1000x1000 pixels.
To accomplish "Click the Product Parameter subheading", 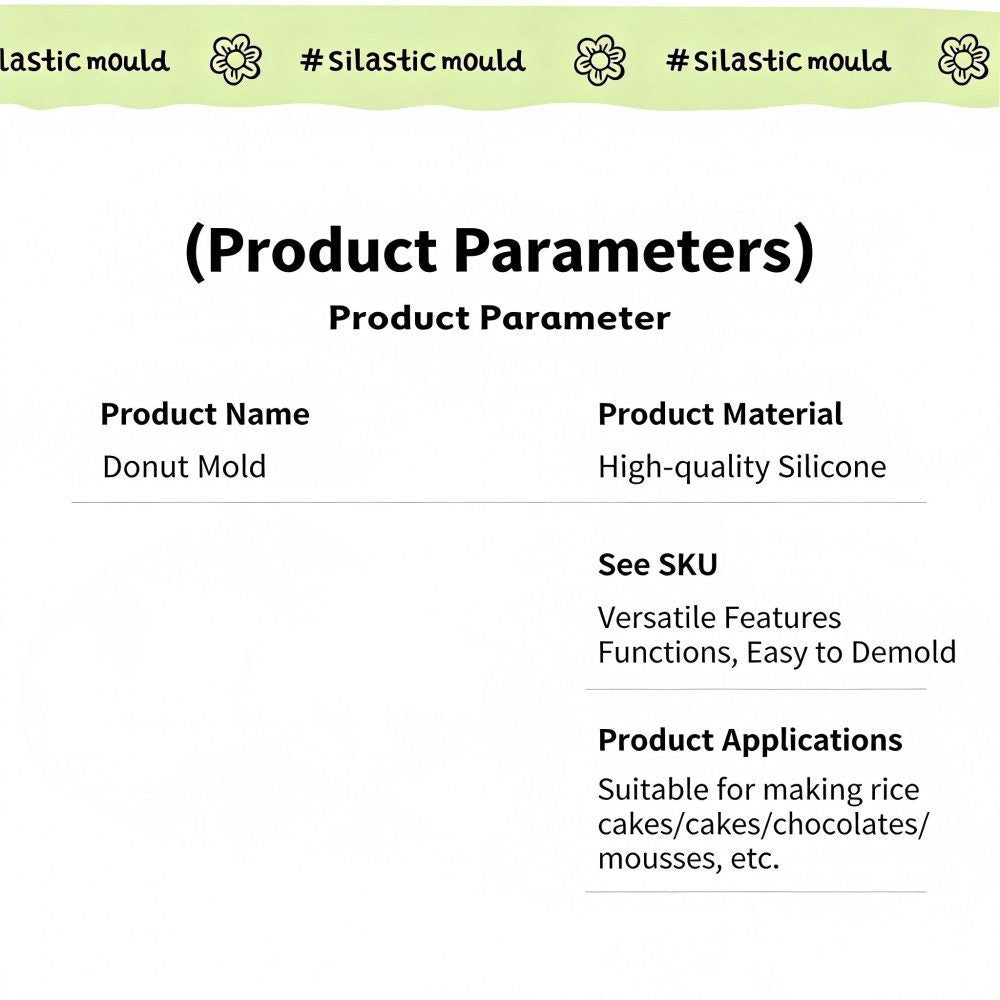I will click(499, 318).
